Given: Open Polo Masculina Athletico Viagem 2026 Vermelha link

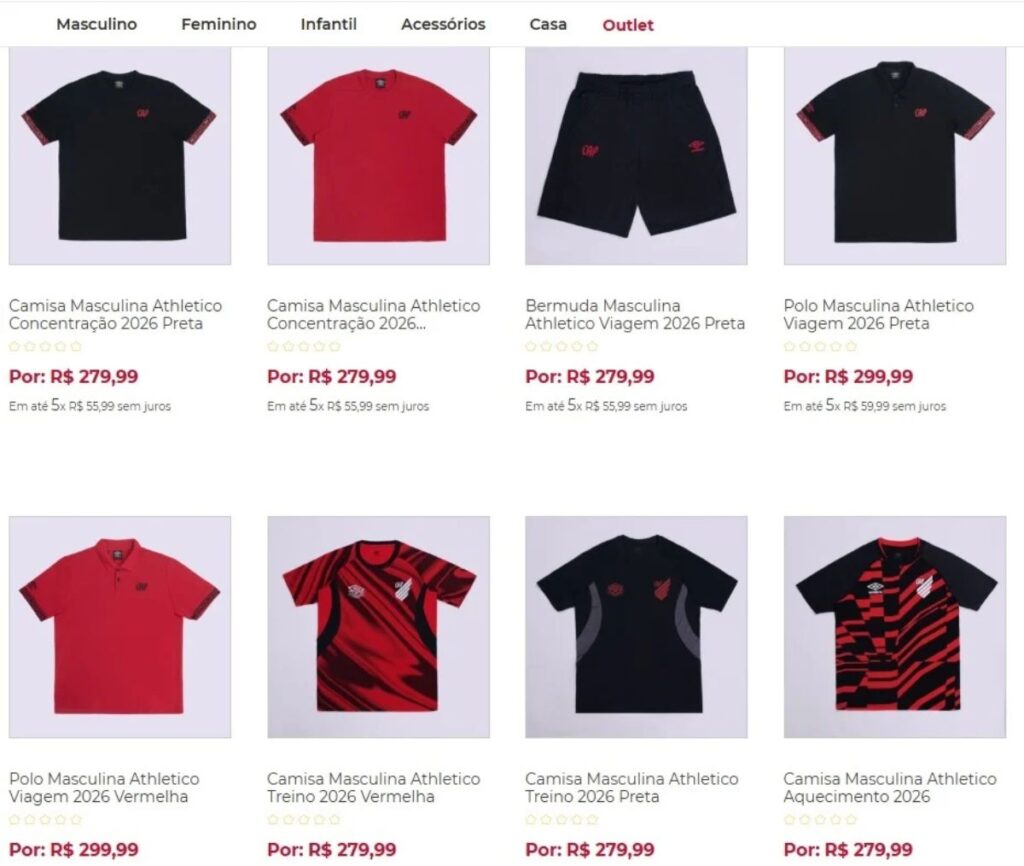Looking at the screenshot, I should [x=104, y=788].
